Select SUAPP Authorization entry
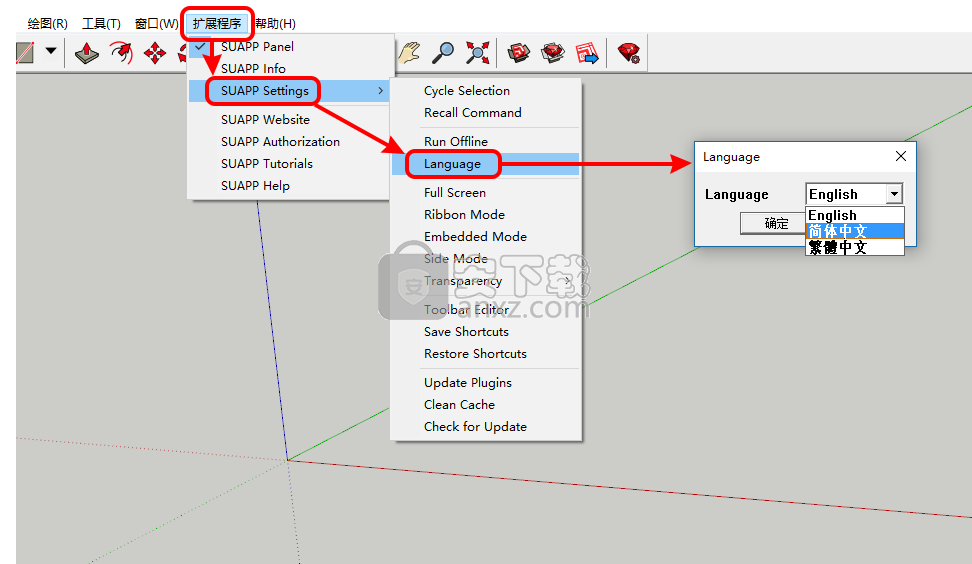The image size is (972, 564). click(288, 141)
